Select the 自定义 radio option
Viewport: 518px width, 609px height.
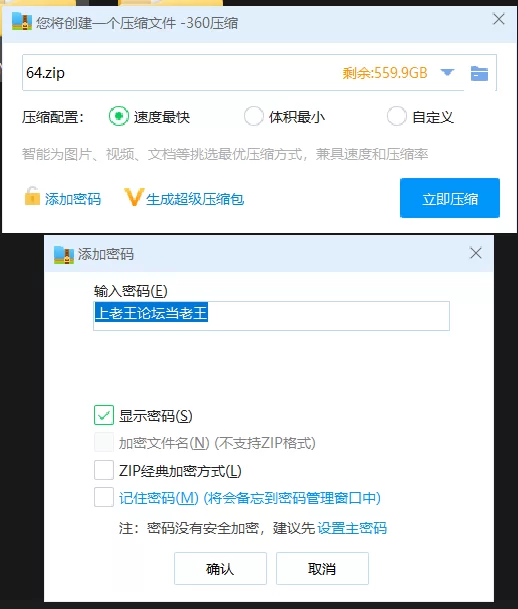[x=396, y=116]
